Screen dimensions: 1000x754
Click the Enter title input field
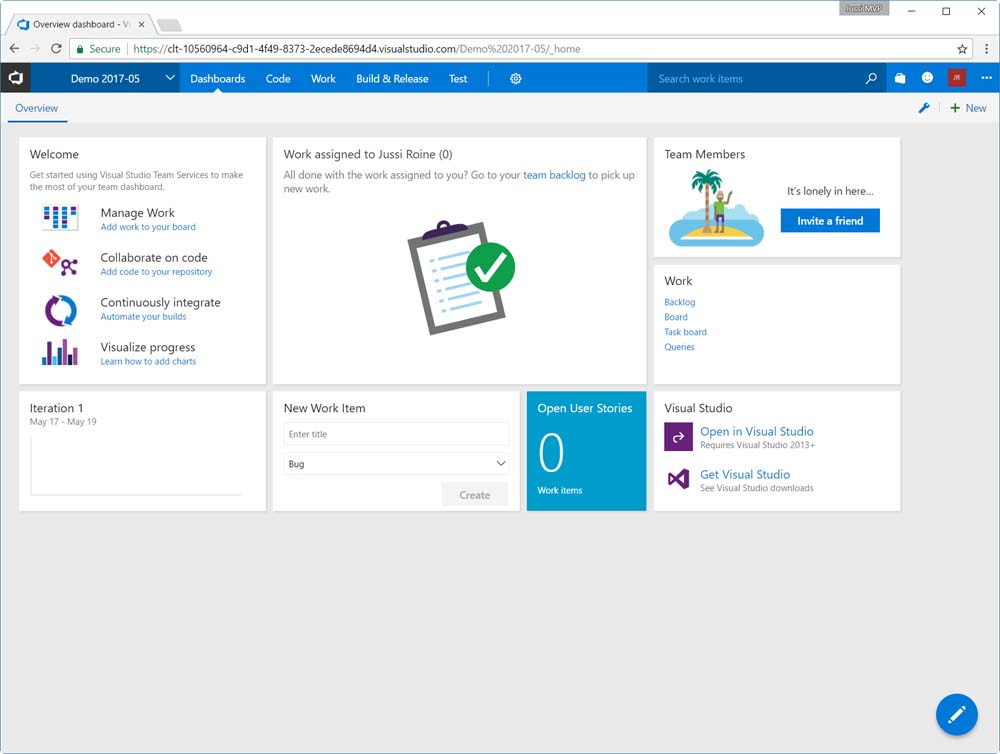click(x=396, y=434)
